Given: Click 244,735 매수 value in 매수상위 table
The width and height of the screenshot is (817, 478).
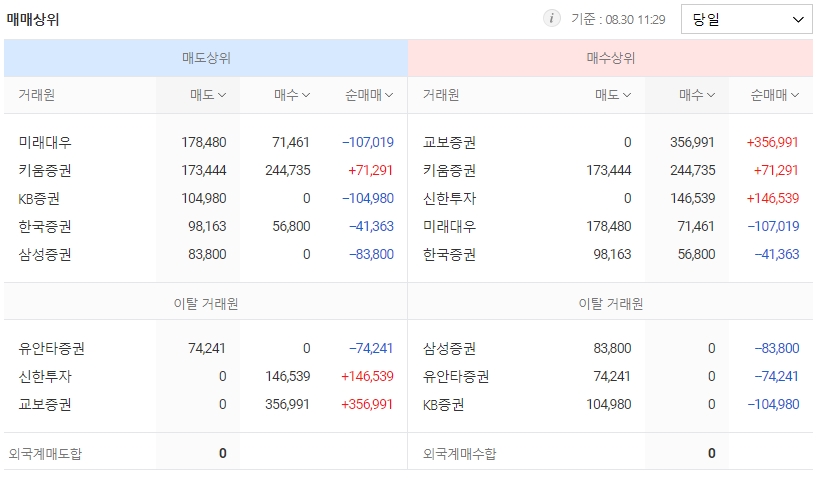Looking at the screenshot, I should tap(692, 170).
